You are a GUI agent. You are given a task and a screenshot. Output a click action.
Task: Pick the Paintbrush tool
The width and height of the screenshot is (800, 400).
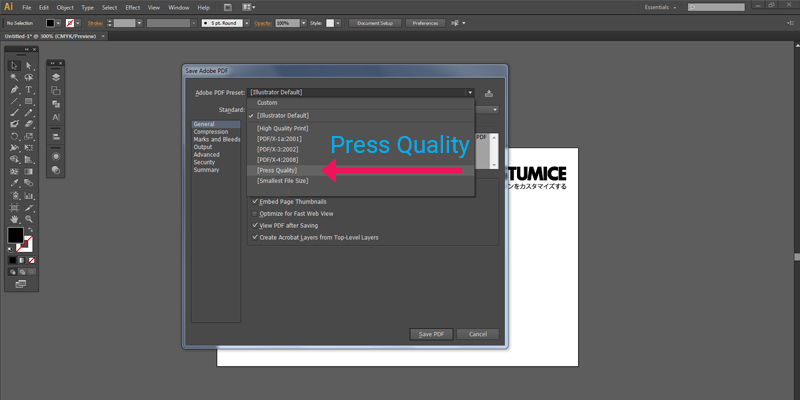14,113
